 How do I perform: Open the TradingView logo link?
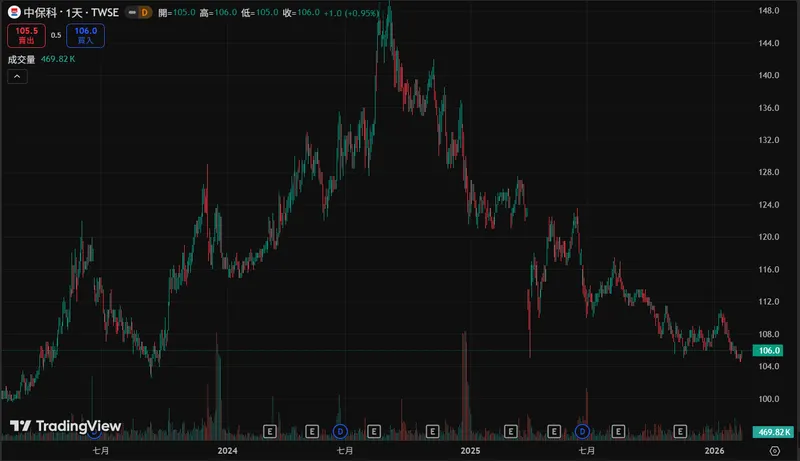pos(65,426)
